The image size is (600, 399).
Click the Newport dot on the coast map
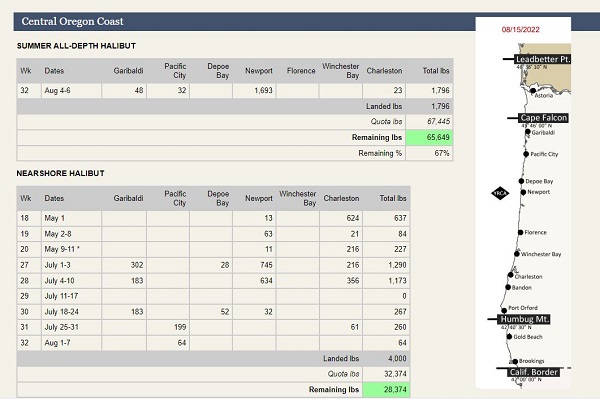point(523,192)
